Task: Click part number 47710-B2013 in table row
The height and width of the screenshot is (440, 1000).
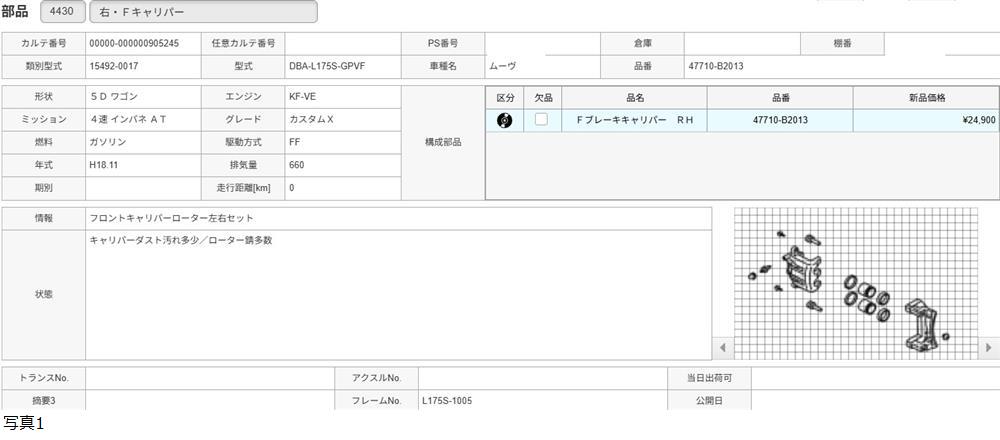Action: click(780, 120)
